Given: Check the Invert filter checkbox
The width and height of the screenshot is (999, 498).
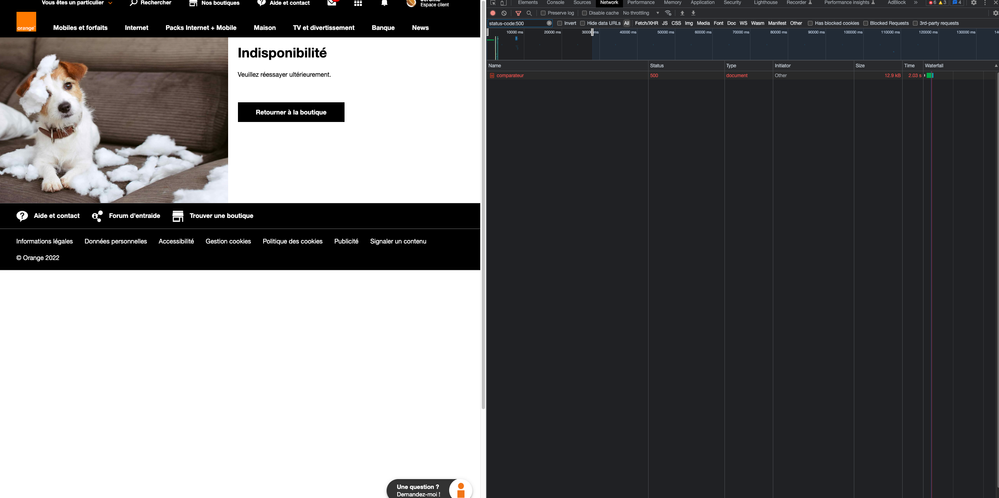Looking at the screenshot, I should point(559,23).
